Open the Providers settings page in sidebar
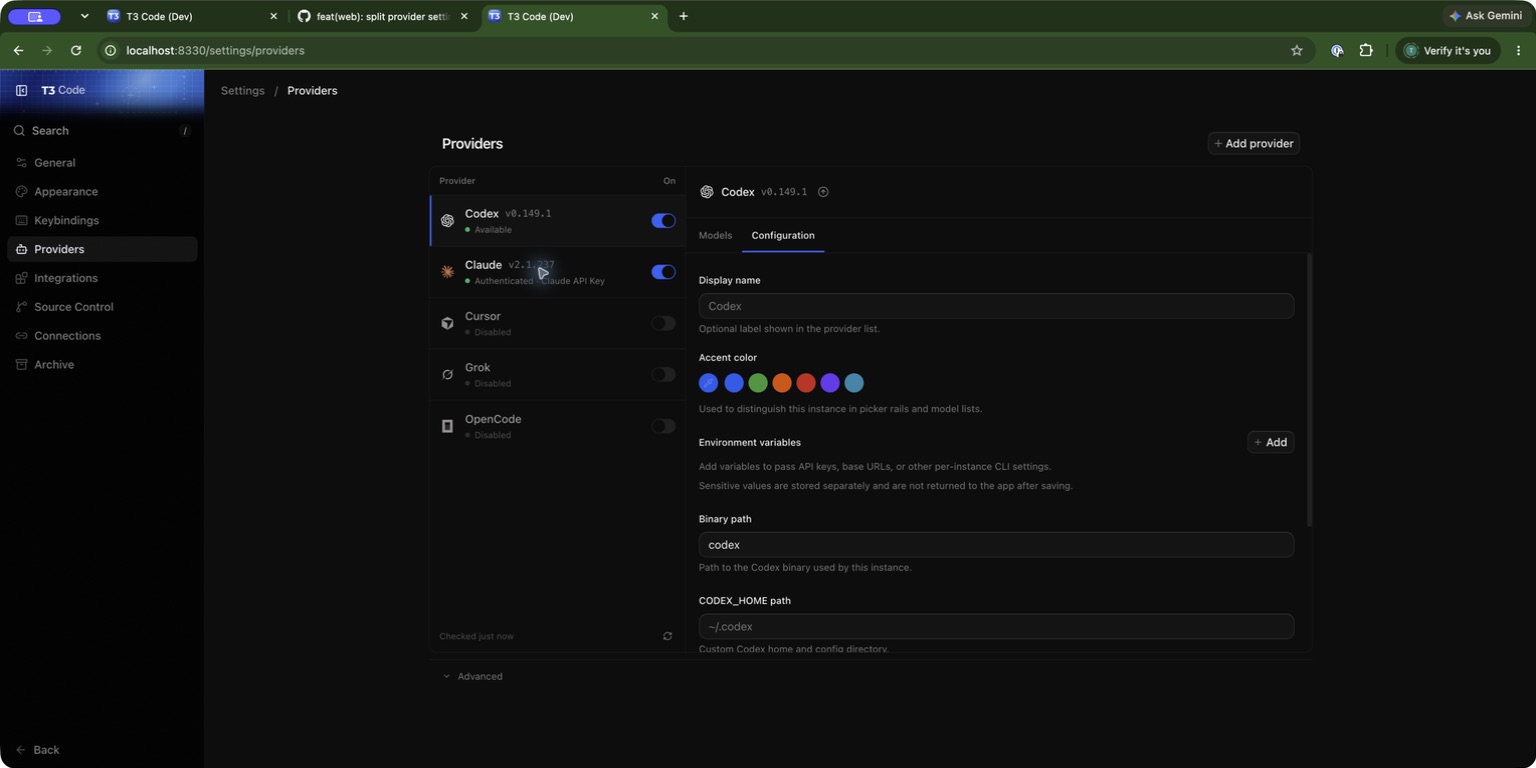 (x=102, y=249)
